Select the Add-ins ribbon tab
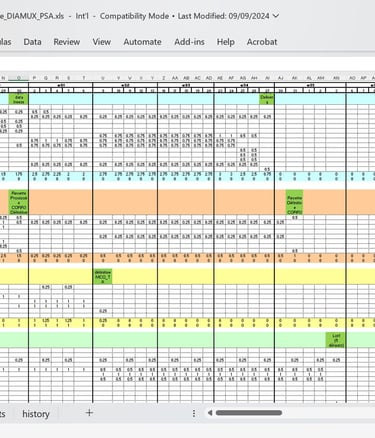This screenshot has width=375, height=438. coord(189,42)
